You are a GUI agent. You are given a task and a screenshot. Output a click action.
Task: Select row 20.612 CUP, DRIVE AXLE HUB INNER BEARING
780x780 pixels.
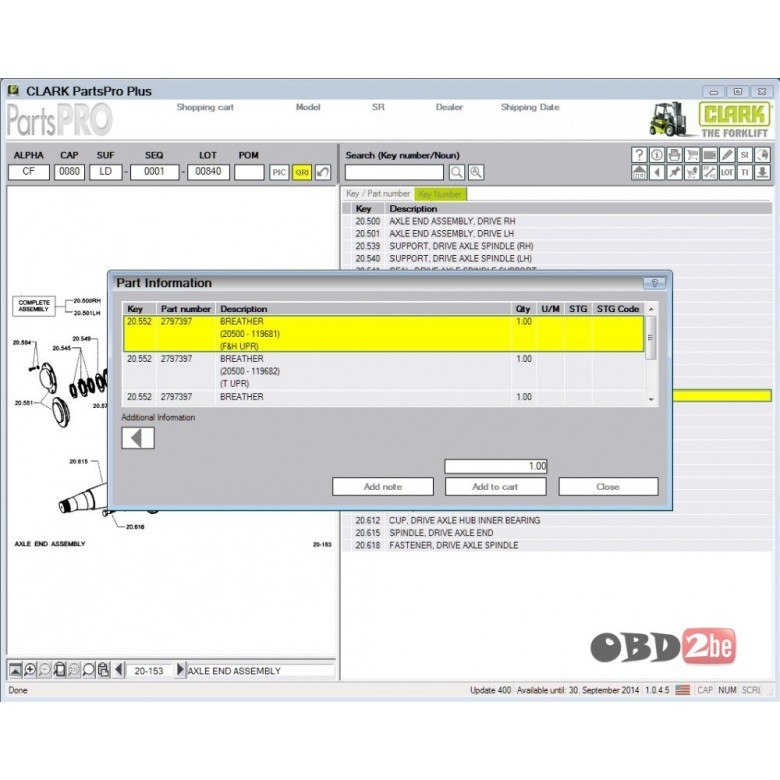[557, 520]
